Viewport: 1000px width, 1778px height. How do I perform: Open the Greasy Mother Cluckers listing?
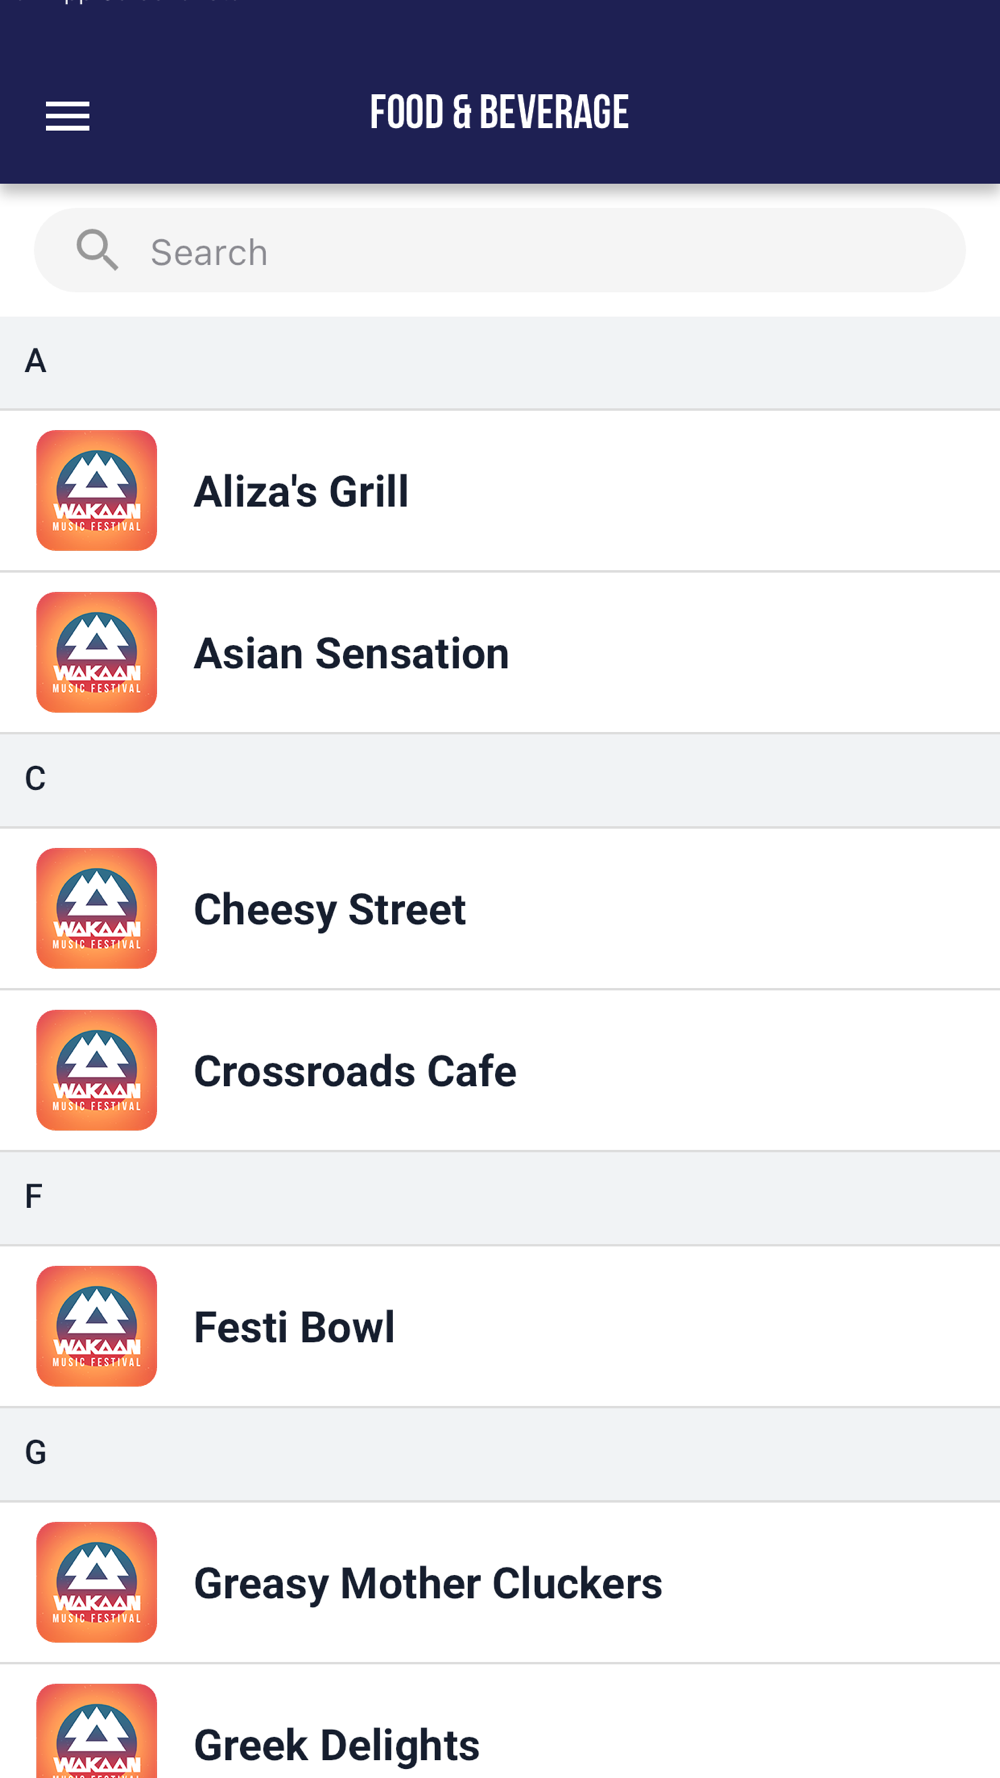tap(500, 1583)
